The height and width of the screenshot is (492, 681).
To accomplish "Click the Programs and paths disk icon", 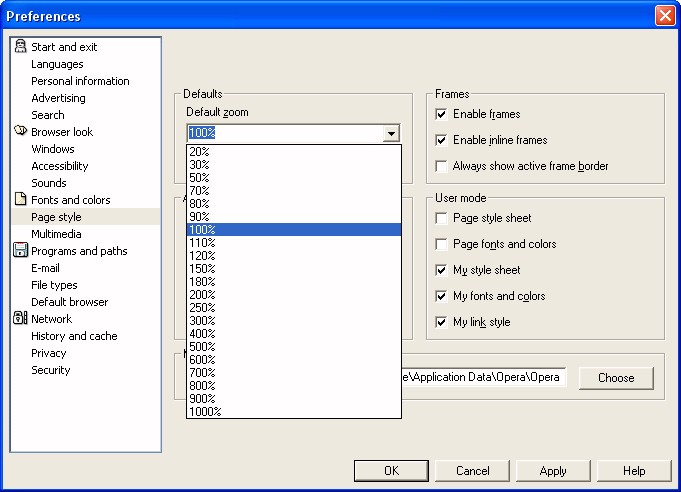I will (20, 251).
